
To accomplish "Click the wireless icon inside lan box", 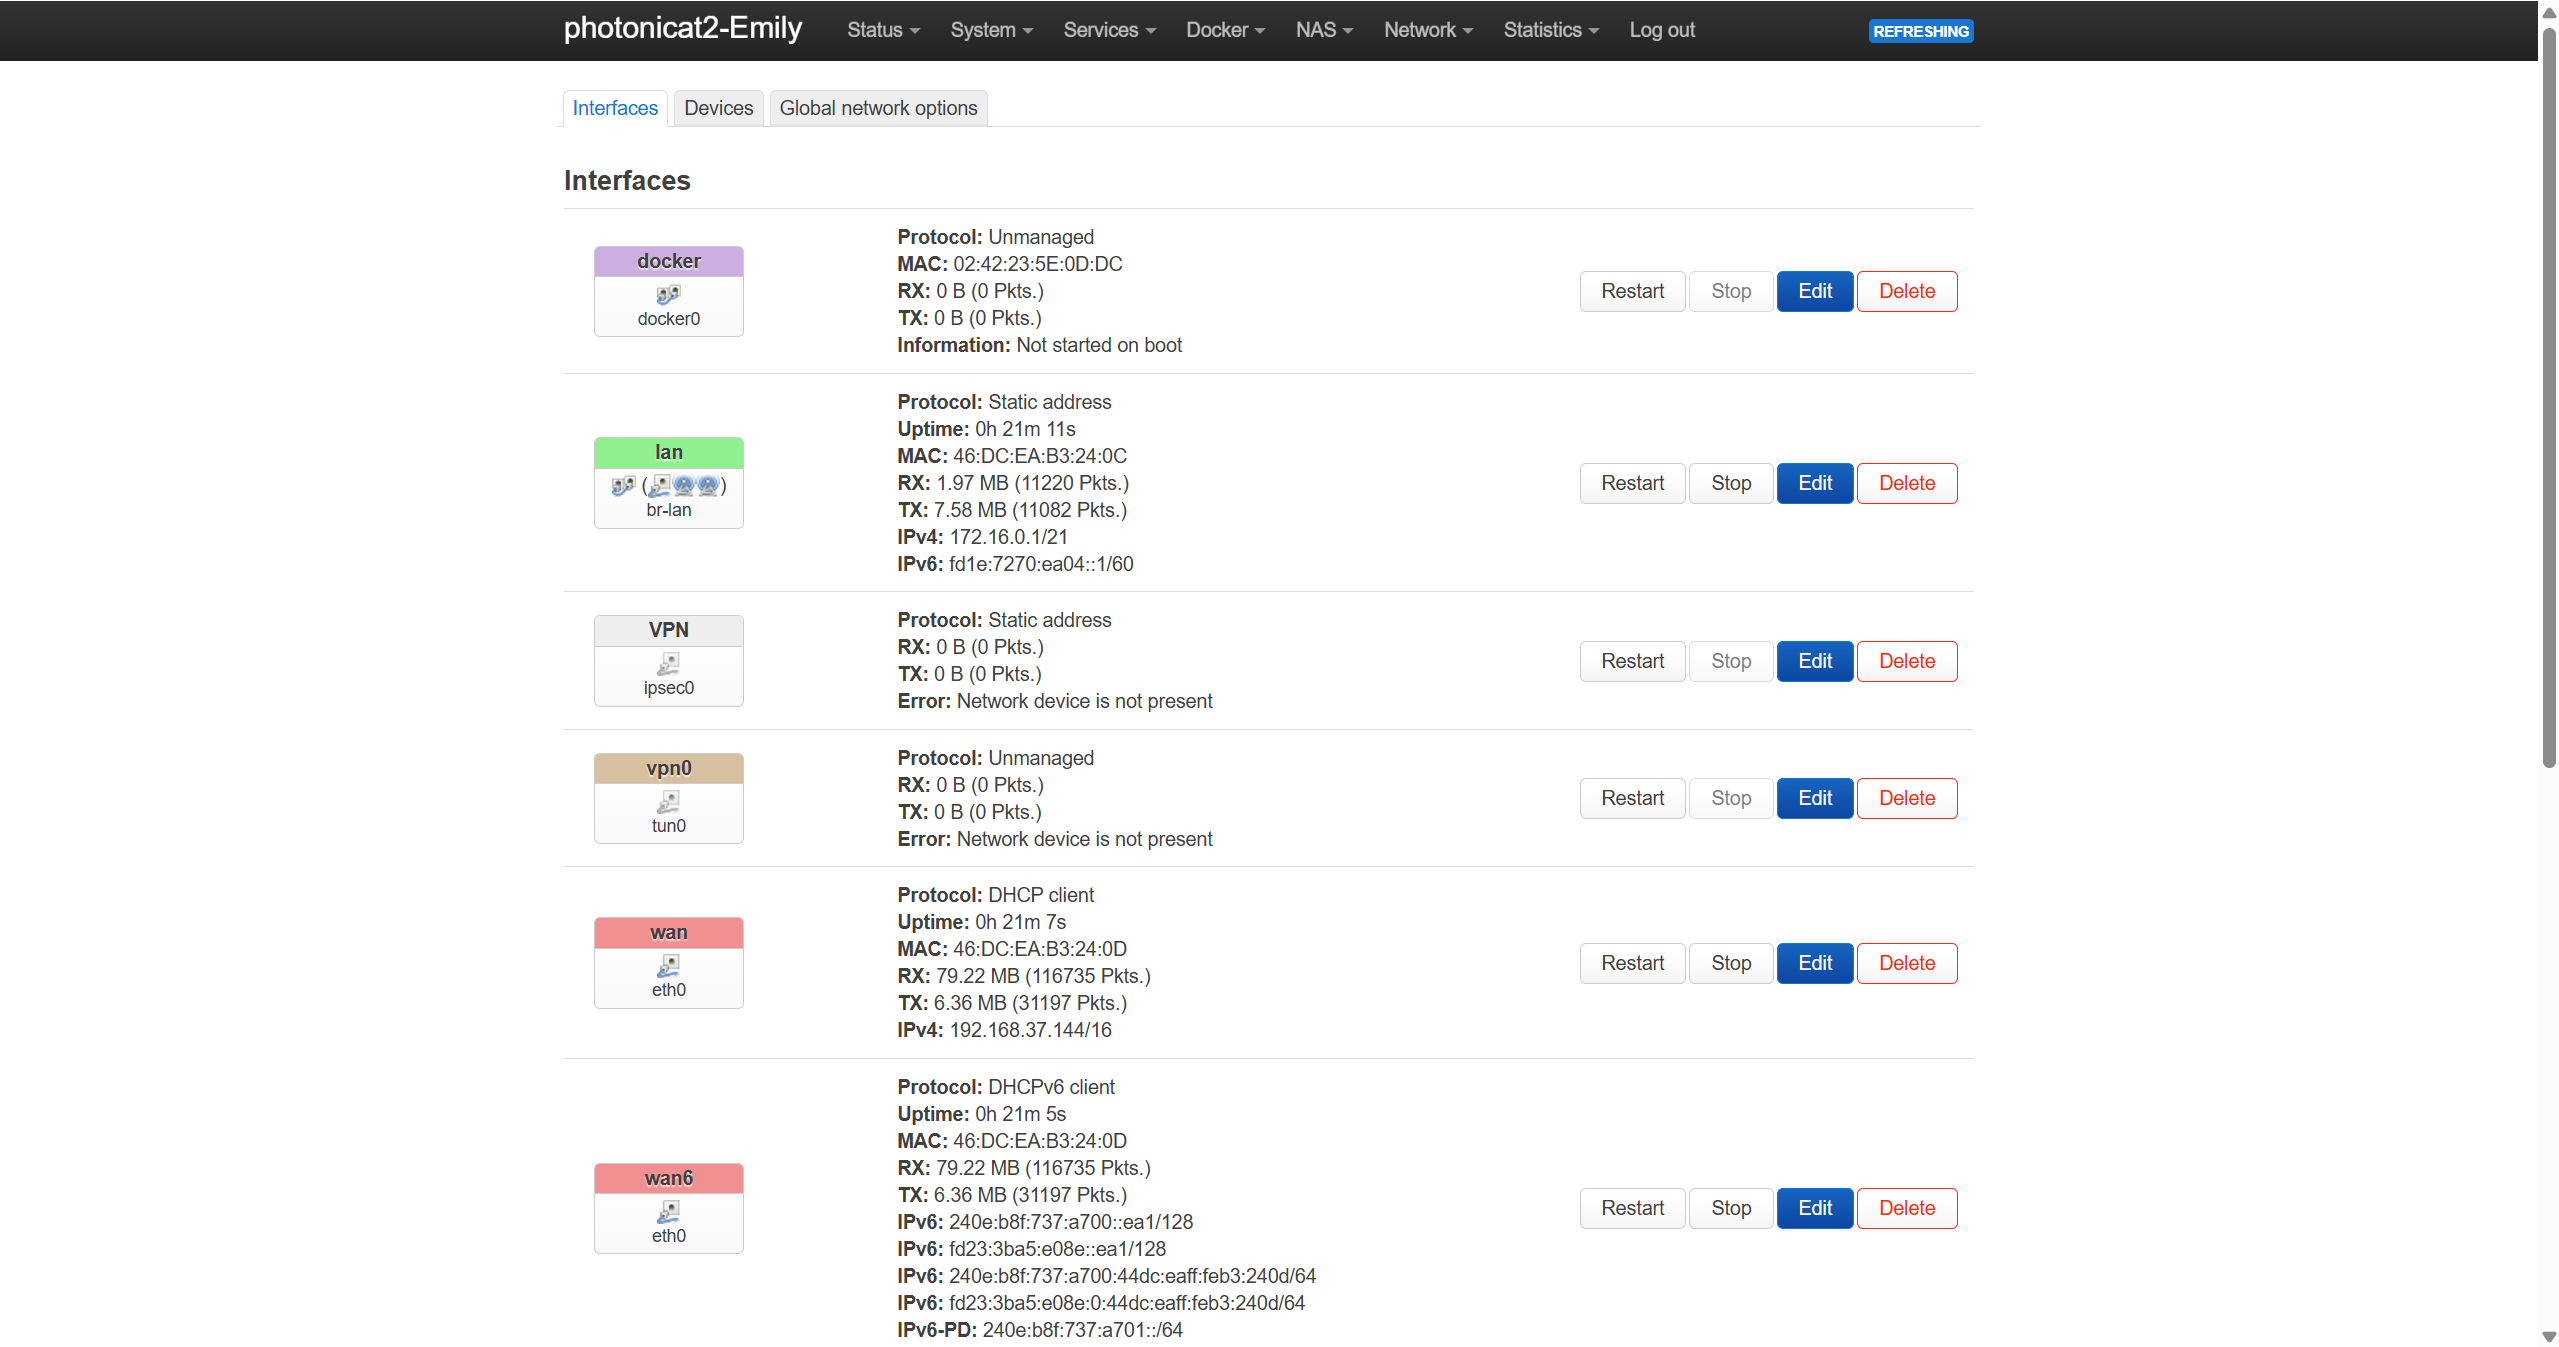I will point(684,486).
